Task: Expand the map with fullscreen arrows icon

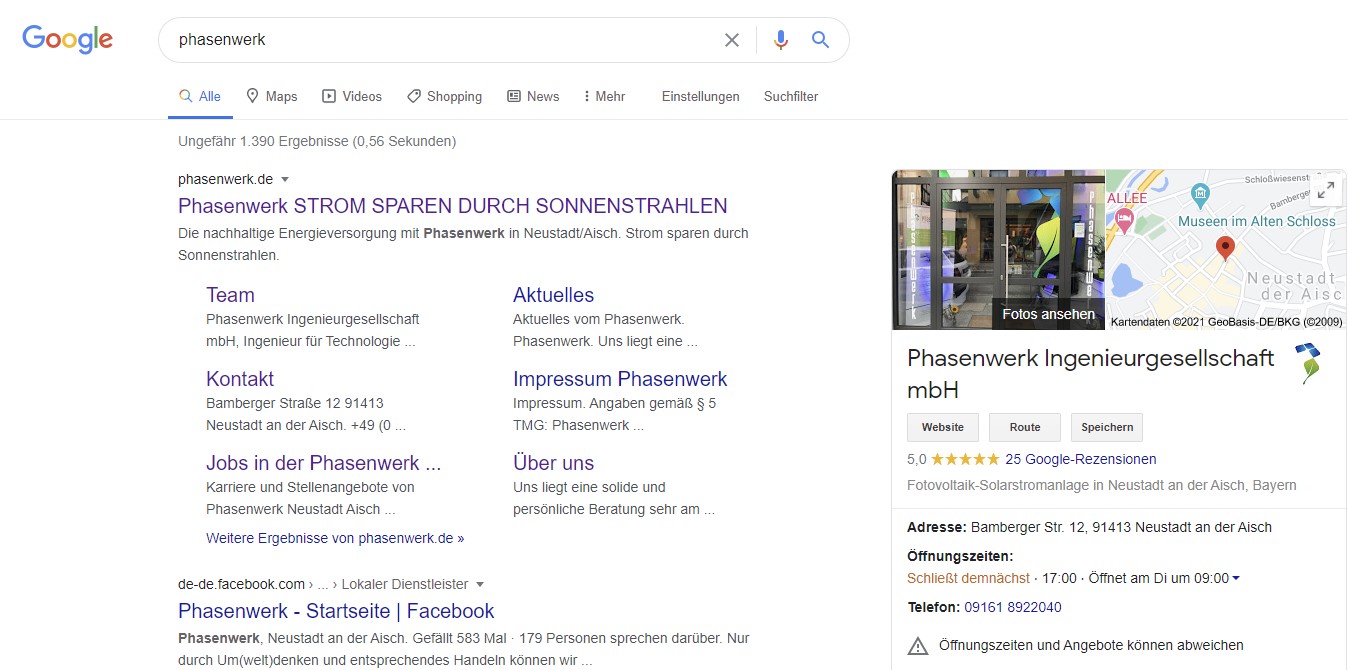Action: pos(1325,191)
